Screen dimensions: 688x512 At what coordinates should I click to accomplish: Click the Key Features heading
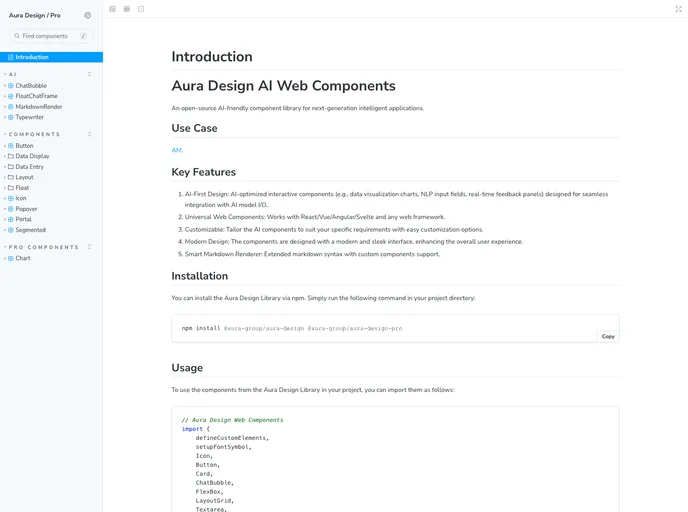point(204,172)
